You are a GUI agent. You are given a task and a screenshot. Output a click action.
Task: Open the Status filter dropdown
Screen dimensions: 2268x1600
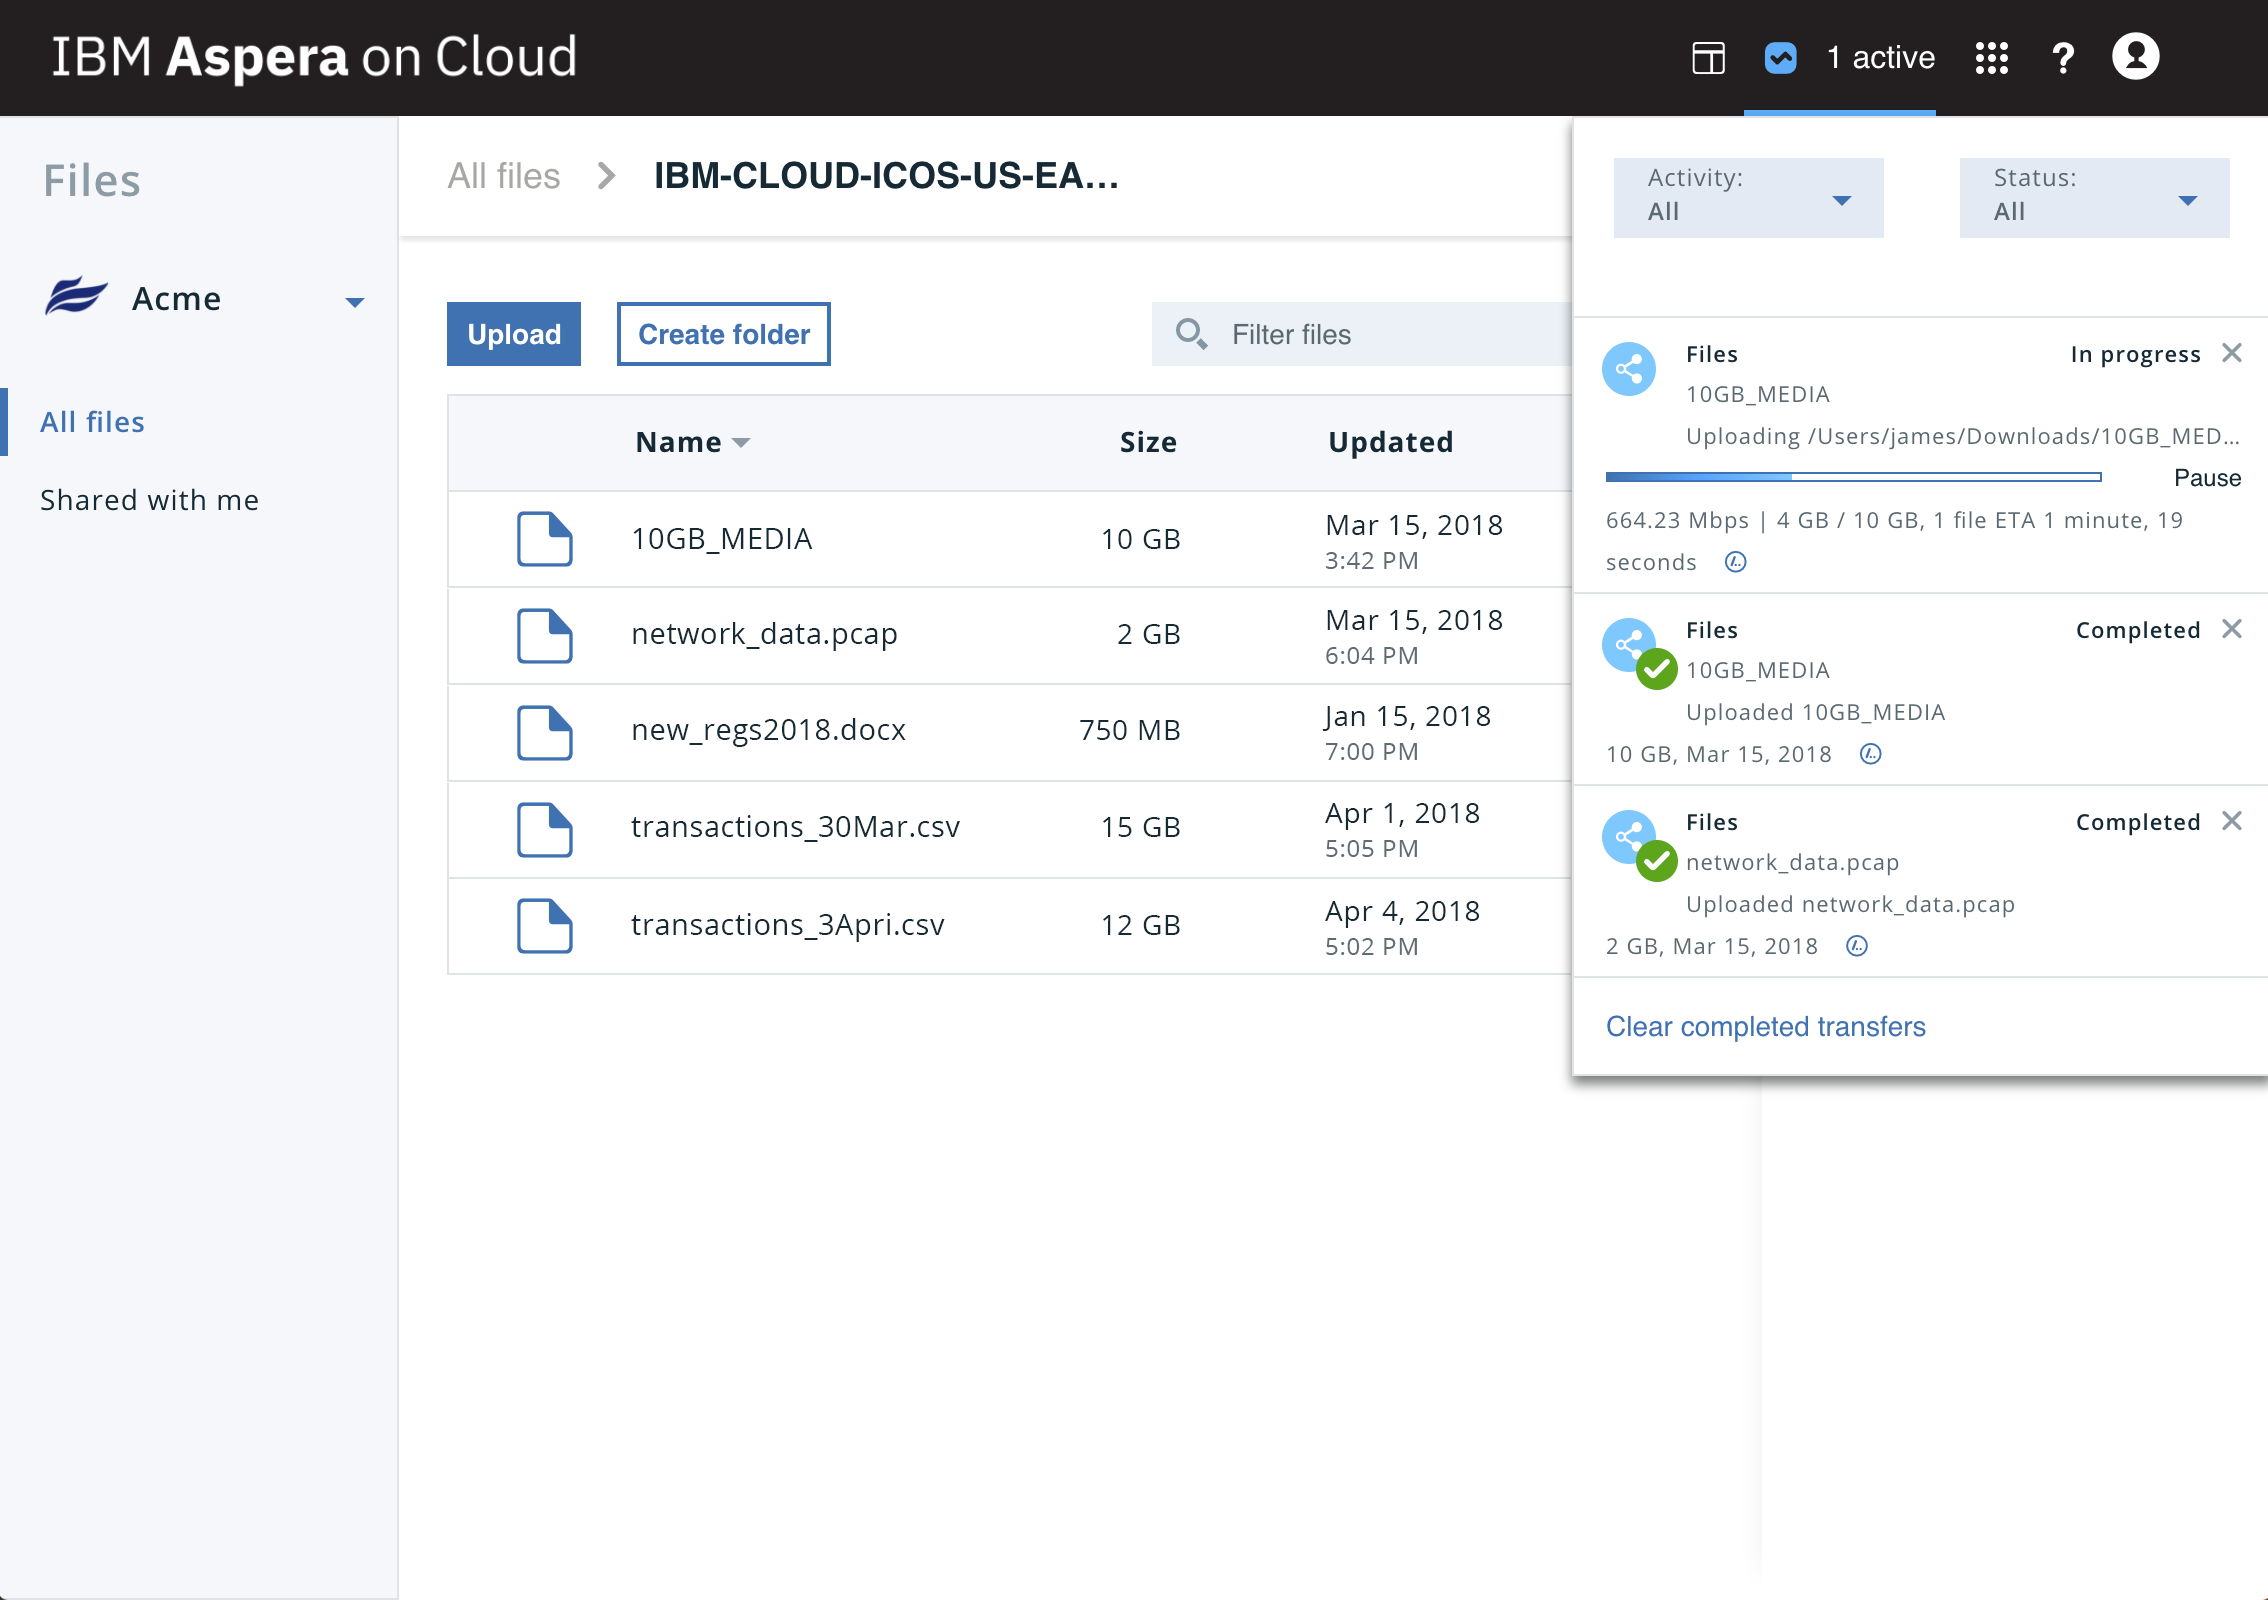[x=2093, y=197]
